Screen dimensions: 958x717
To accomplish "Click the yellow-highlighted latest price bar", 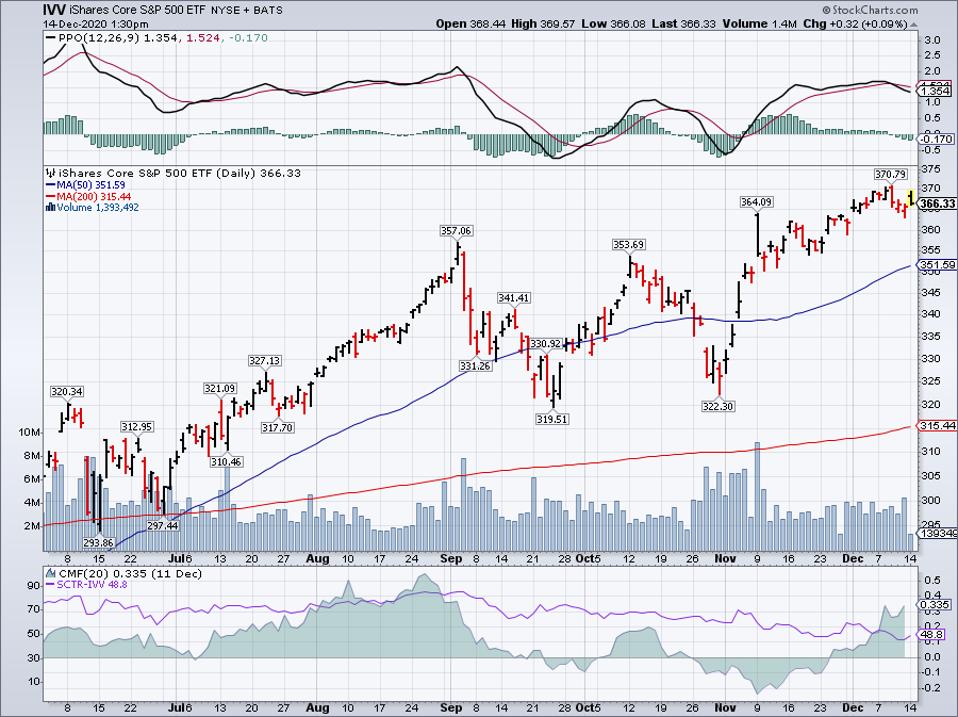I will click(911, 198).
